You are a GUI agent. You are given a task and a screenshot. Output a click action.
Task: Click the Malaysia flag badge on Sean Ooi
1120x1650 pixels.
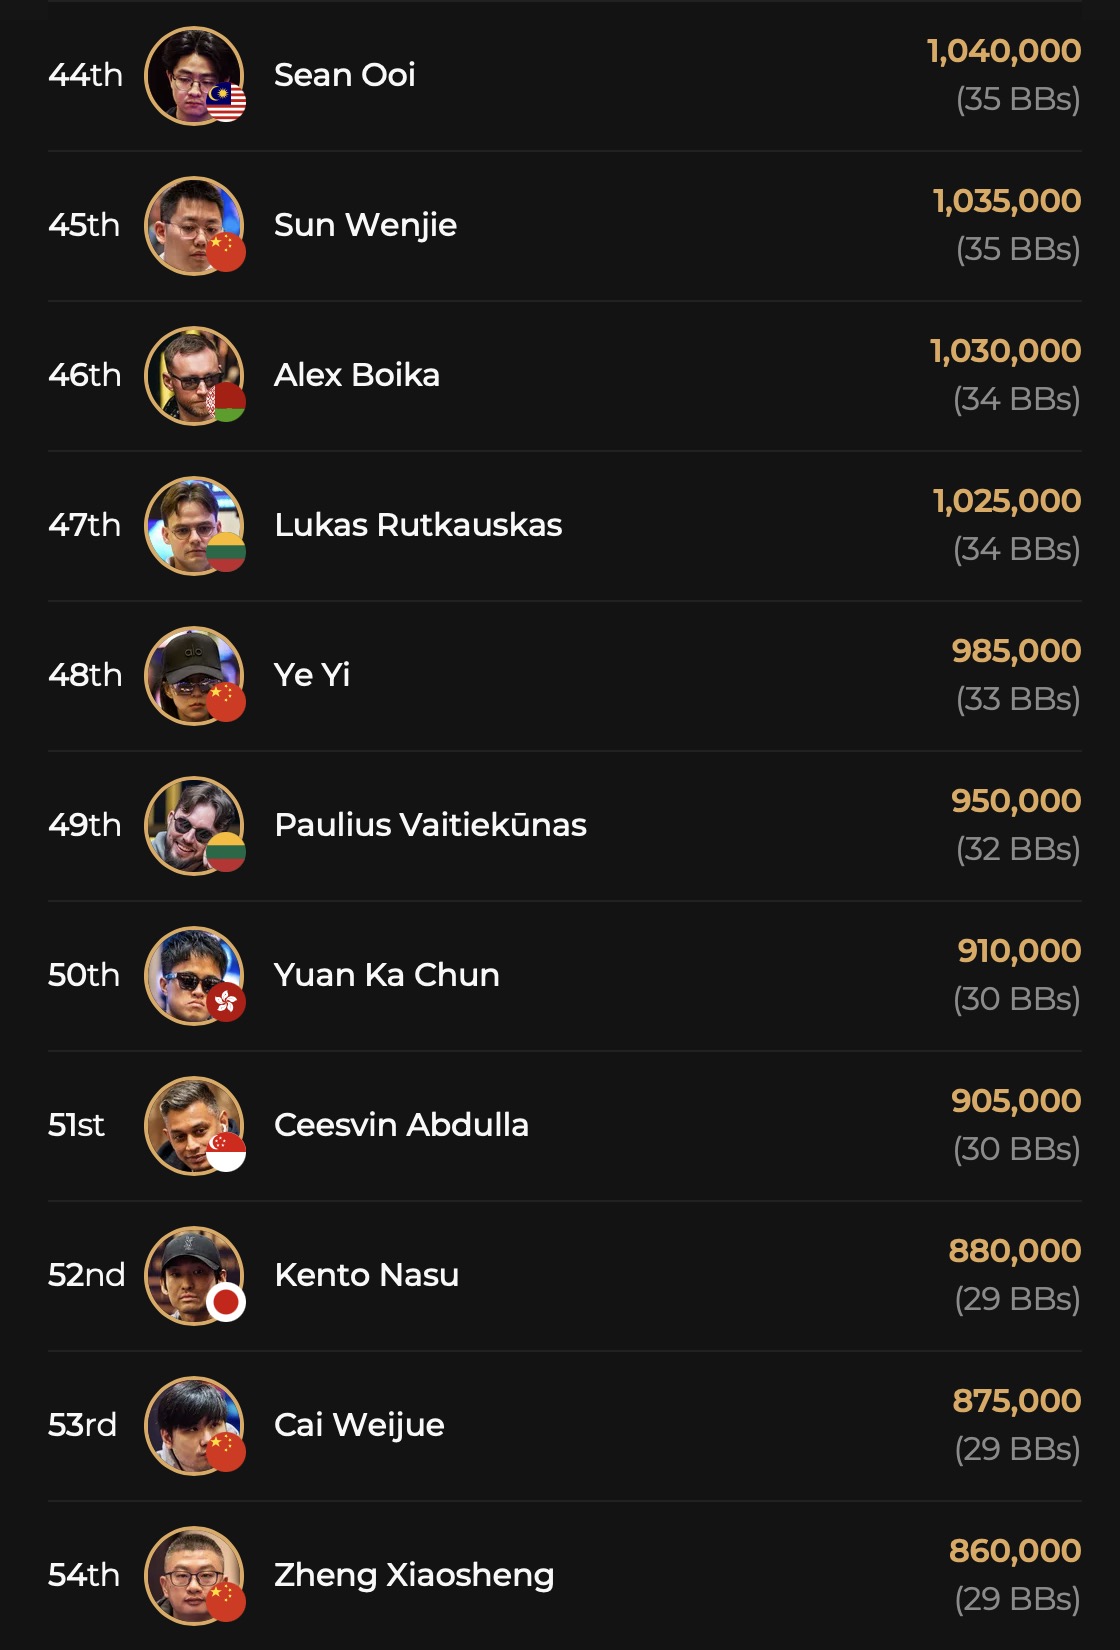227,102
